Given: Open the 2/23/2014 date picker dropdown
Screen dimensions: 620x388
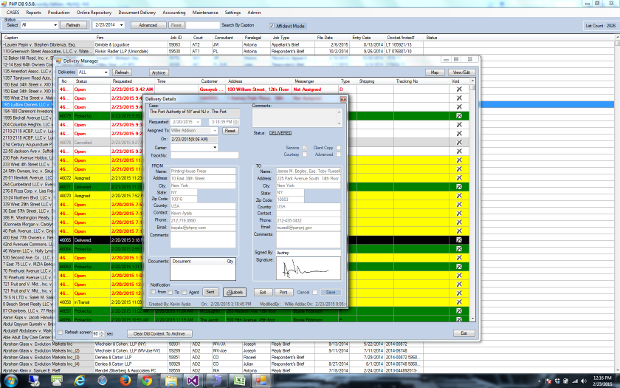Looking at the screenshot, I should click(121, 25).
